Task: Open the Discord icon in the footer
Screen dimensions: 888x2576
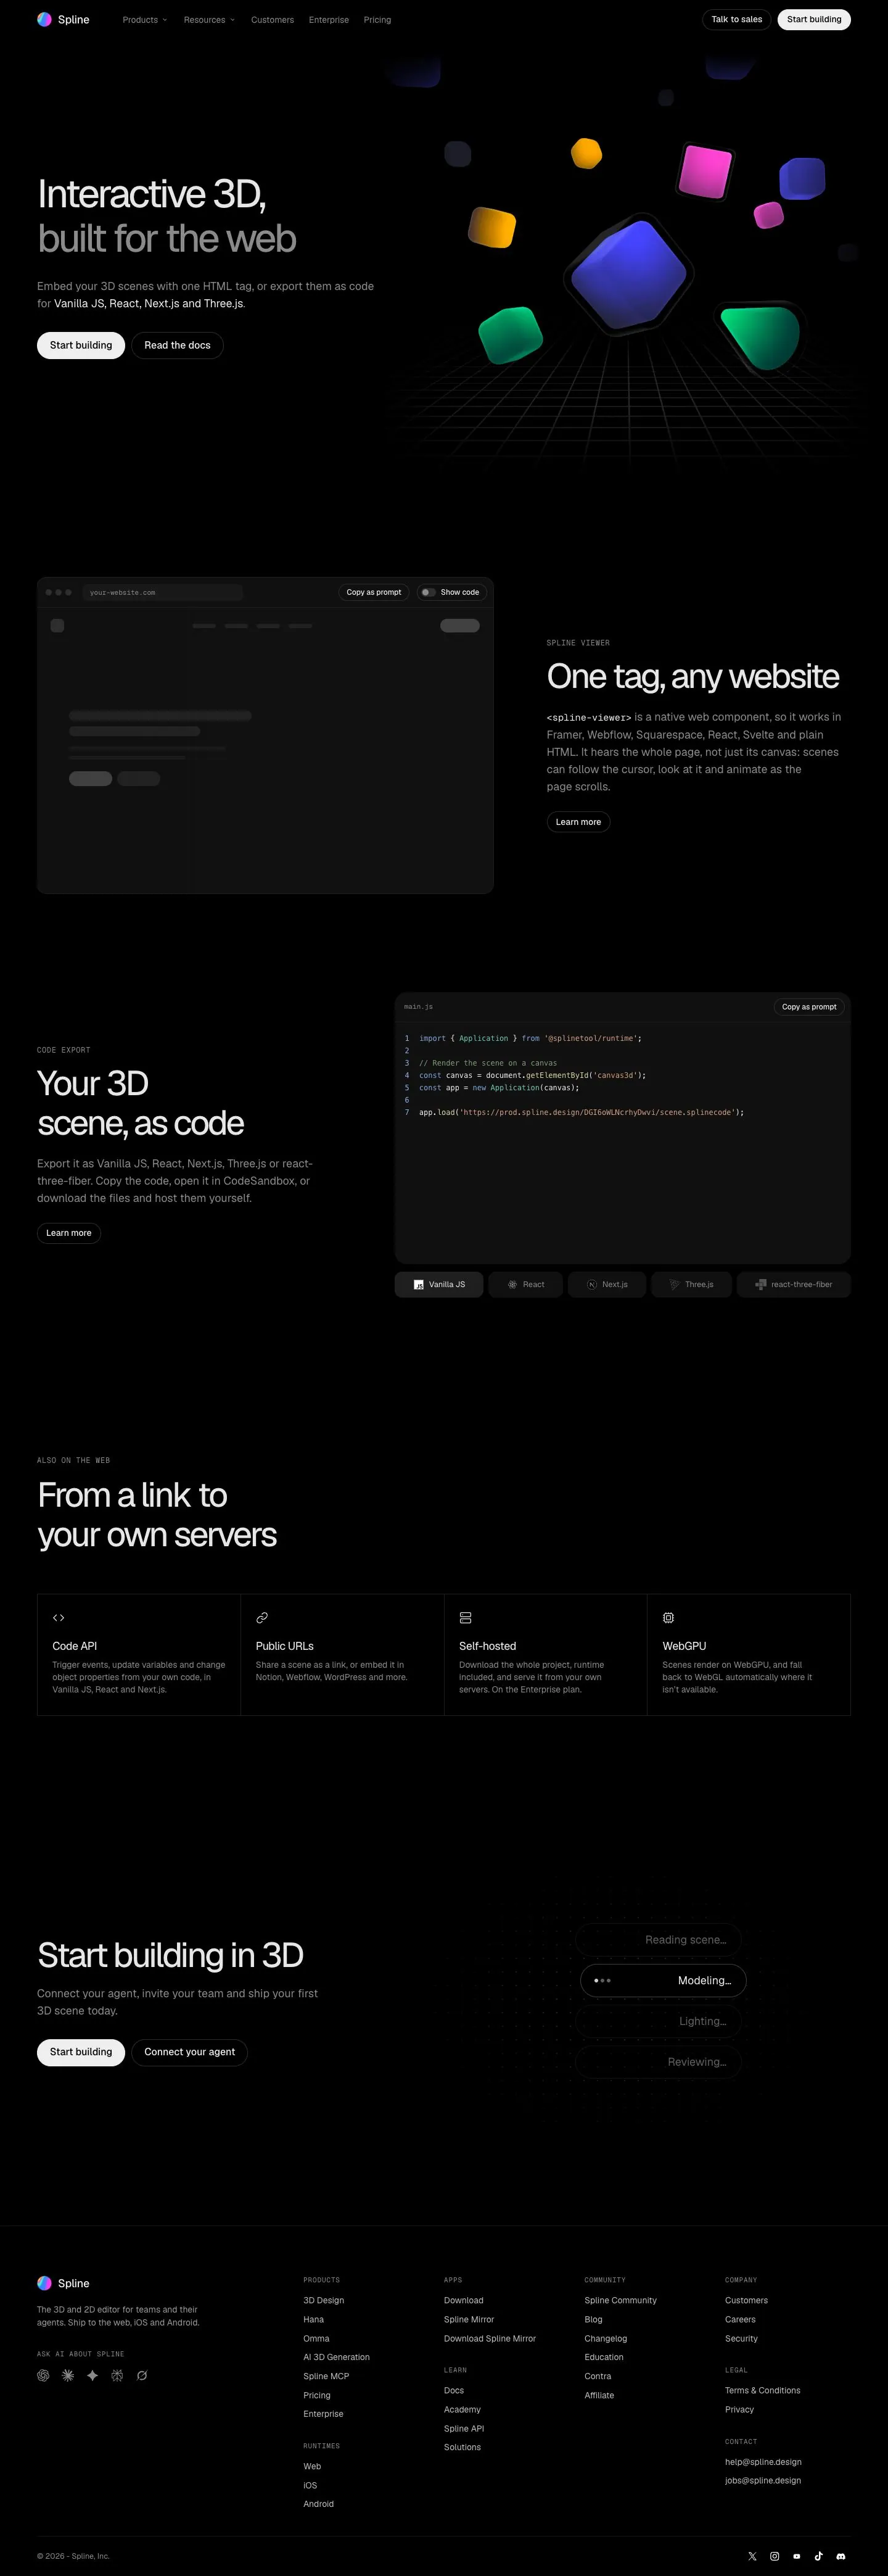Action: [x=841, y=2556]
